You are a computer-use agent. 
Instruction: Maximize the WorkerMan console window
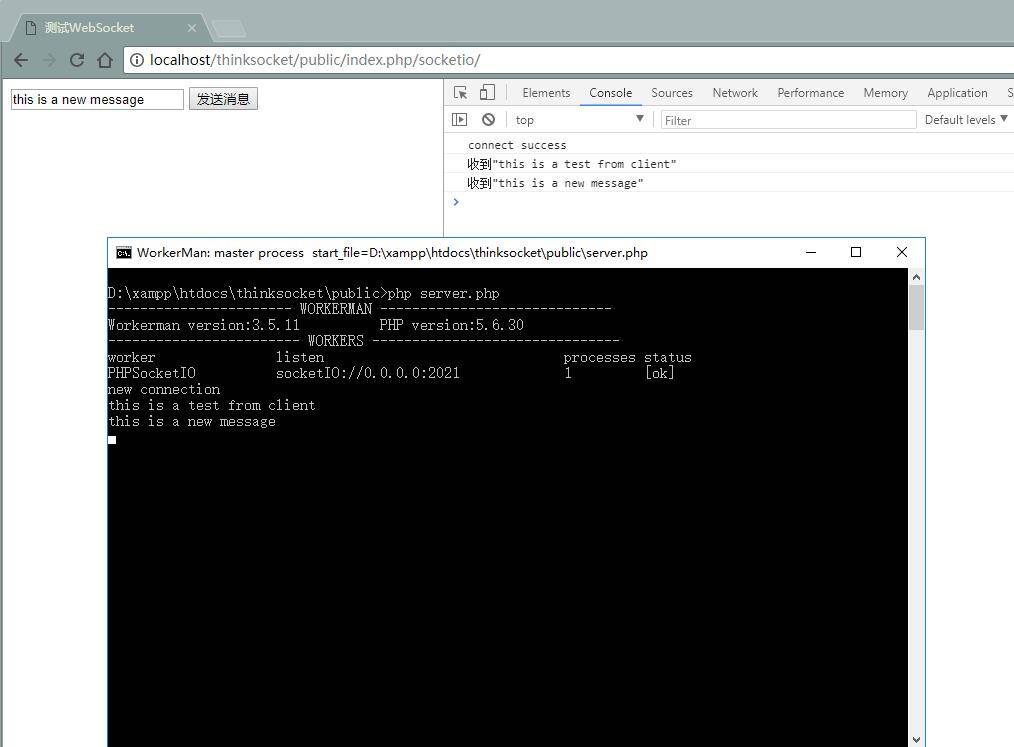(856, 252)
